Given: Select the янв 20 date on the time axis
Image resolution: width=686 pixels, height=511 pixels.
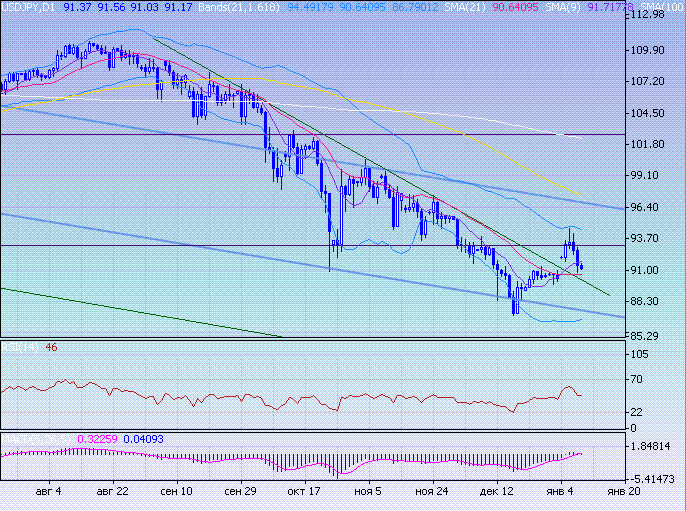Looking at the screenshot, I should [x=619, y=493].
